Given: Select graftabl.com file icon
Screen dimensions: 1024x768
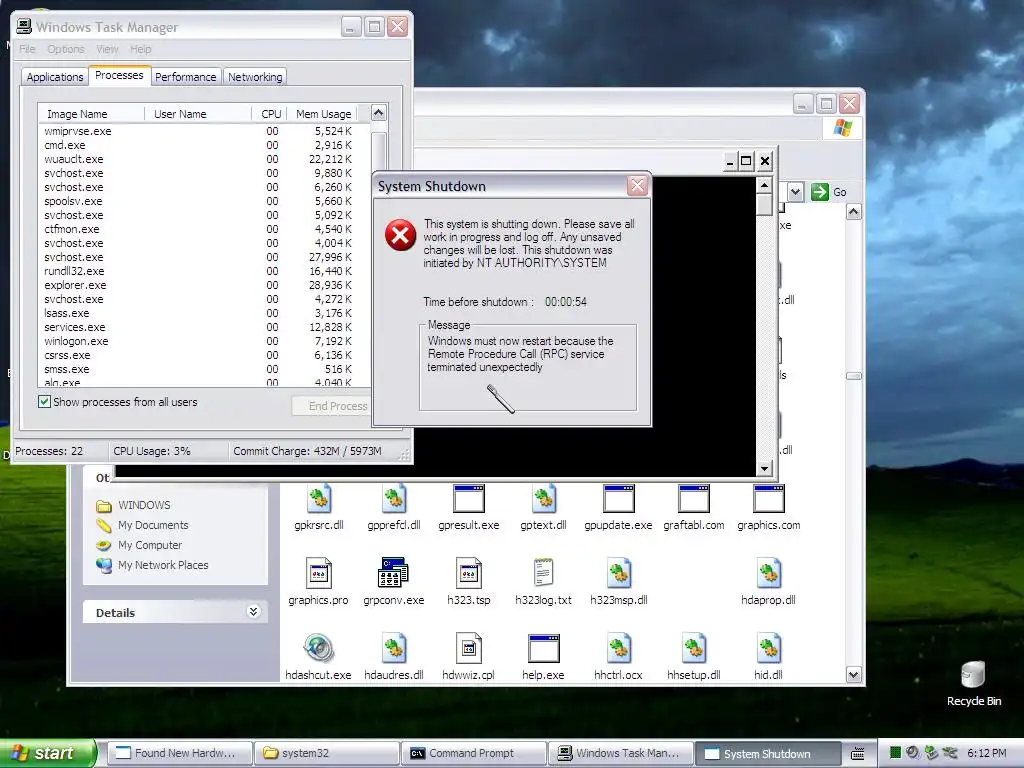Looking at the screenshot, I should click(694, 500).
